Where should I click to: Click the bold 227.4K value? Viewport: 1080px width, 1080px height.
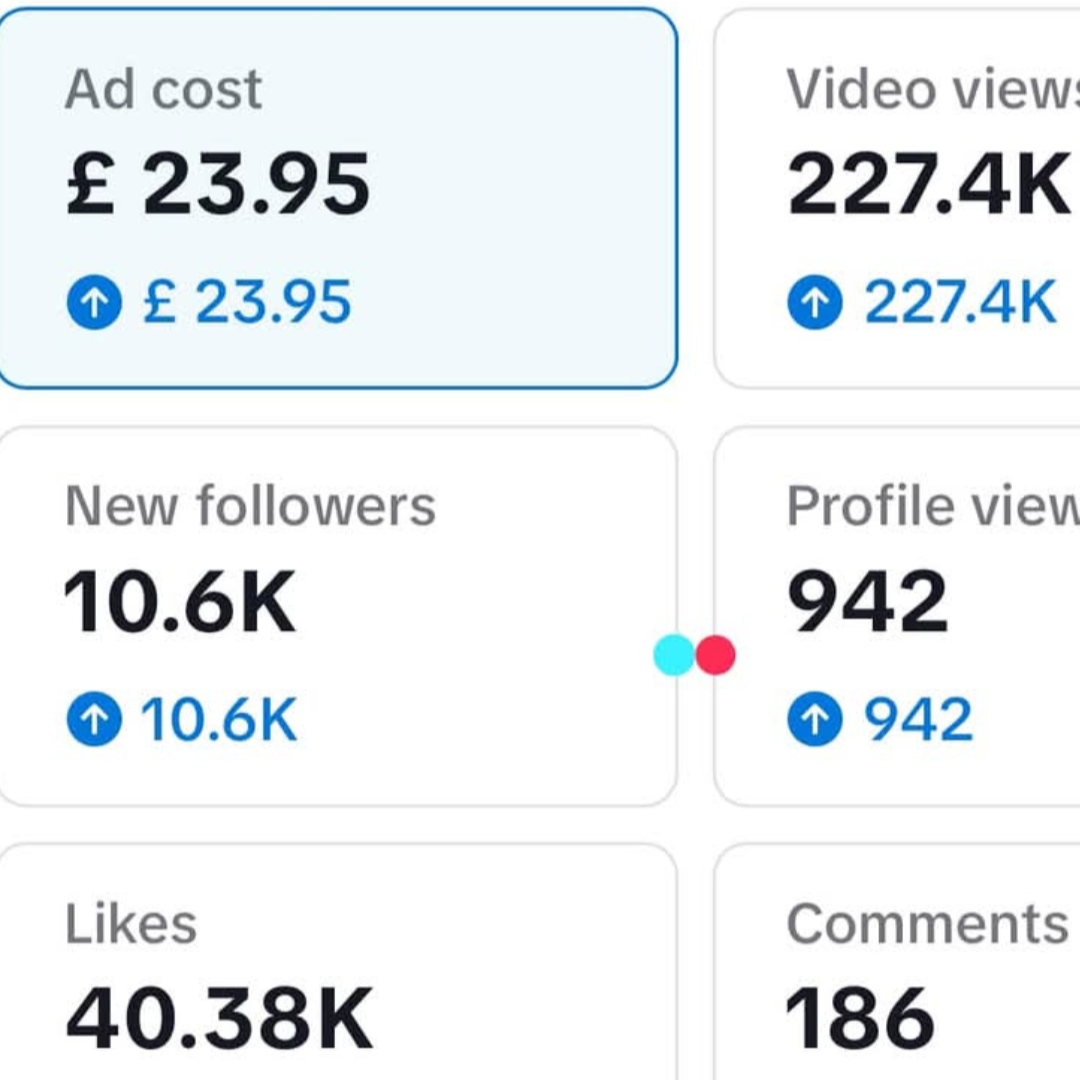click(928, 185)
